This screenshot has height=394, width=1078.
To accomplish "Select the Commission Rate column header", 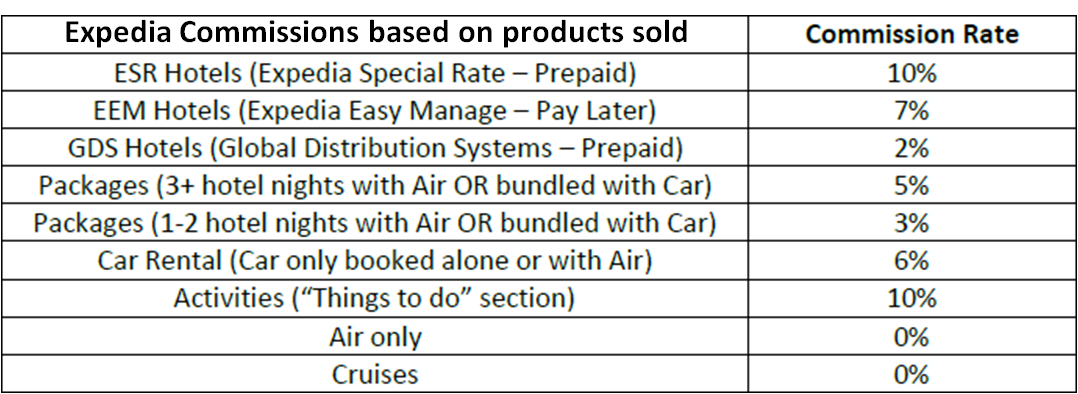I will pos(912,35).
